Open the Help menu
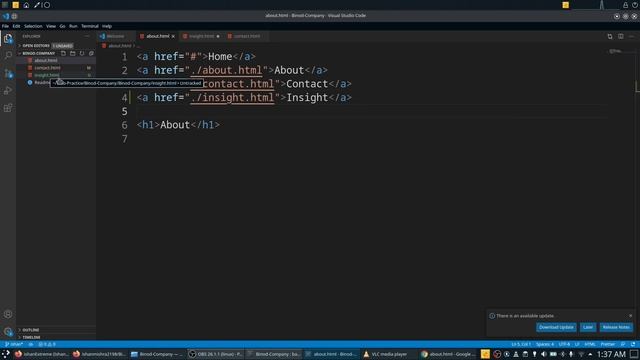The width and height of the screenshot is (640, 360). (x=107, y=26)
